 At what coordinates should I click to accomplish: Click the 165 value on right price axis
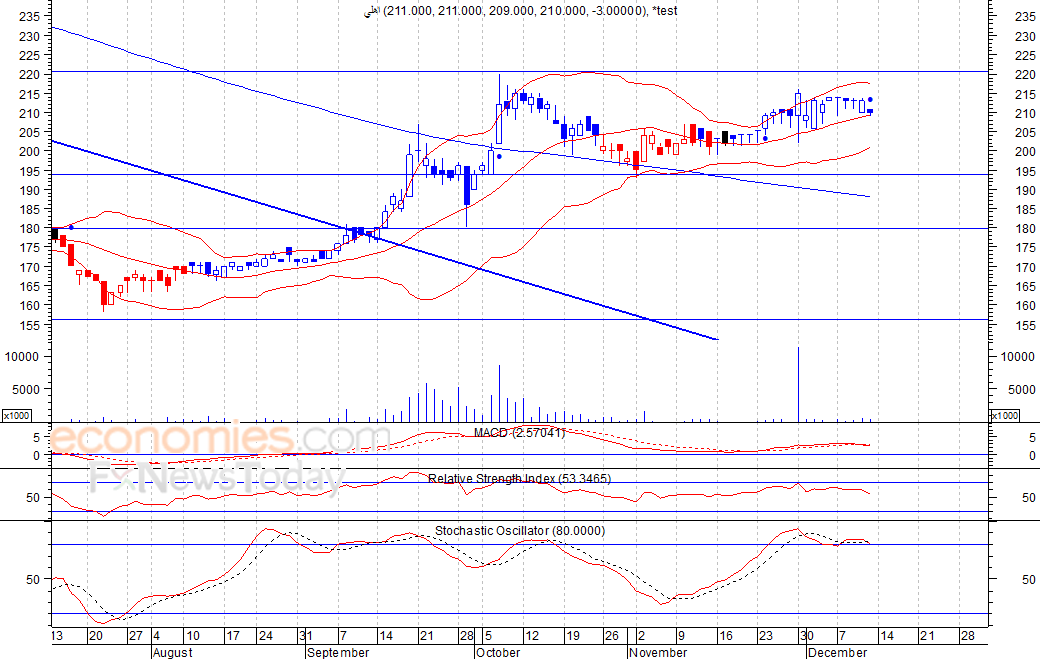(x=1025, y=287)
